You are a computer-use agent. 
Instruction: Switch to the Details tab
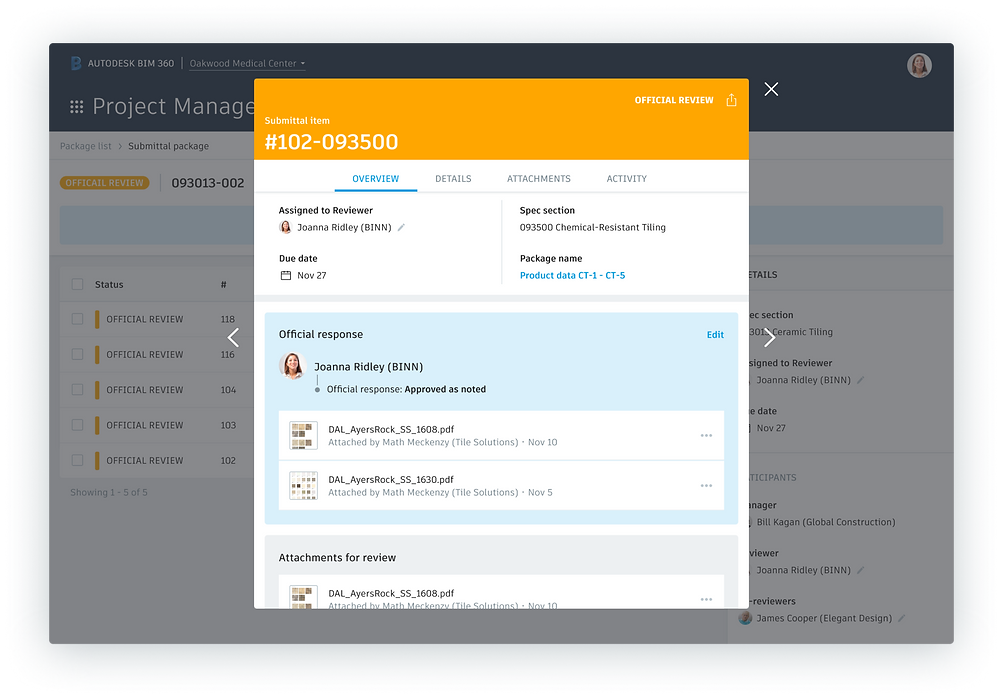coord(453,178)
